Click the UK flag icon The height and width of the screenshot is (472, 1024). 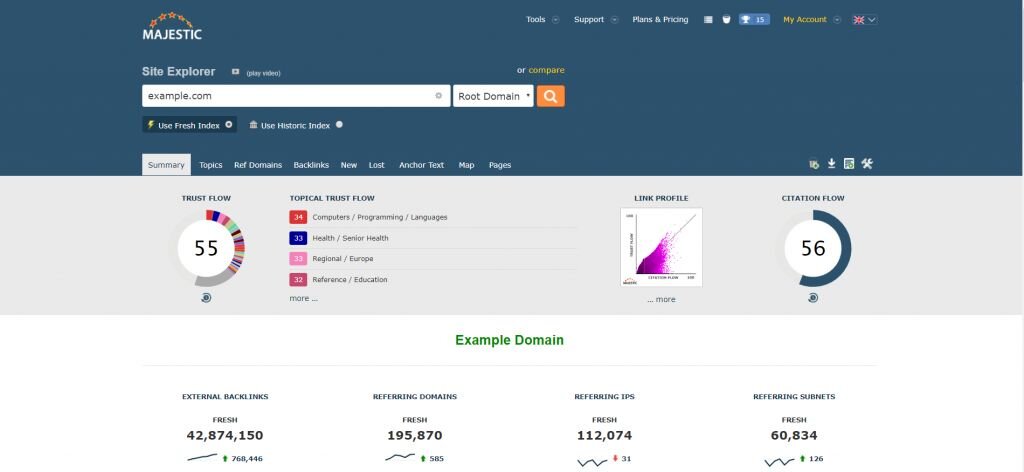click(x=858, y=20)
